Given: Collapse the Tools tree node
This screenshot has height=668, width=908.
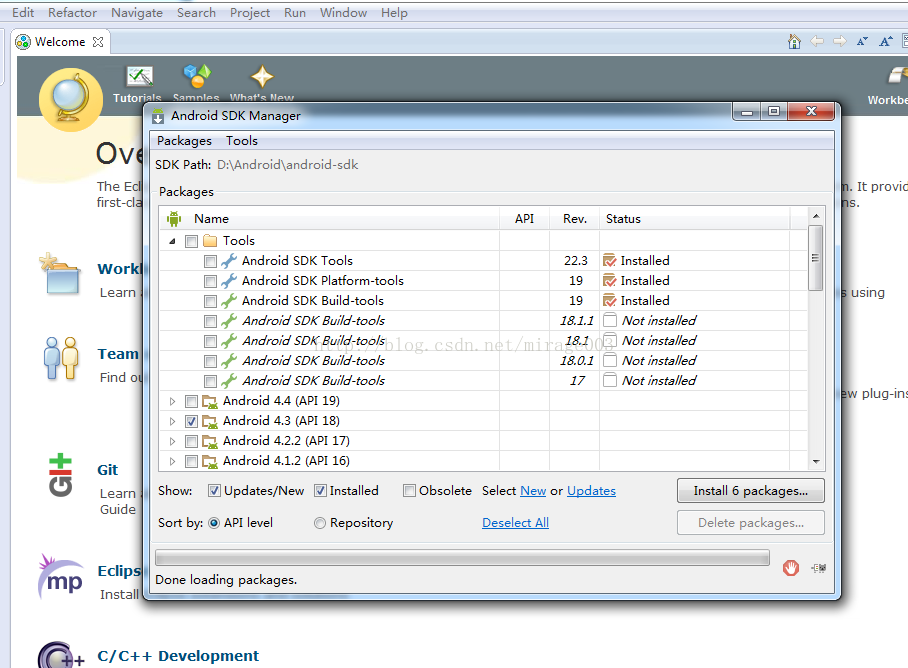Looking at the screenshot, I should (x=173, y=241).
